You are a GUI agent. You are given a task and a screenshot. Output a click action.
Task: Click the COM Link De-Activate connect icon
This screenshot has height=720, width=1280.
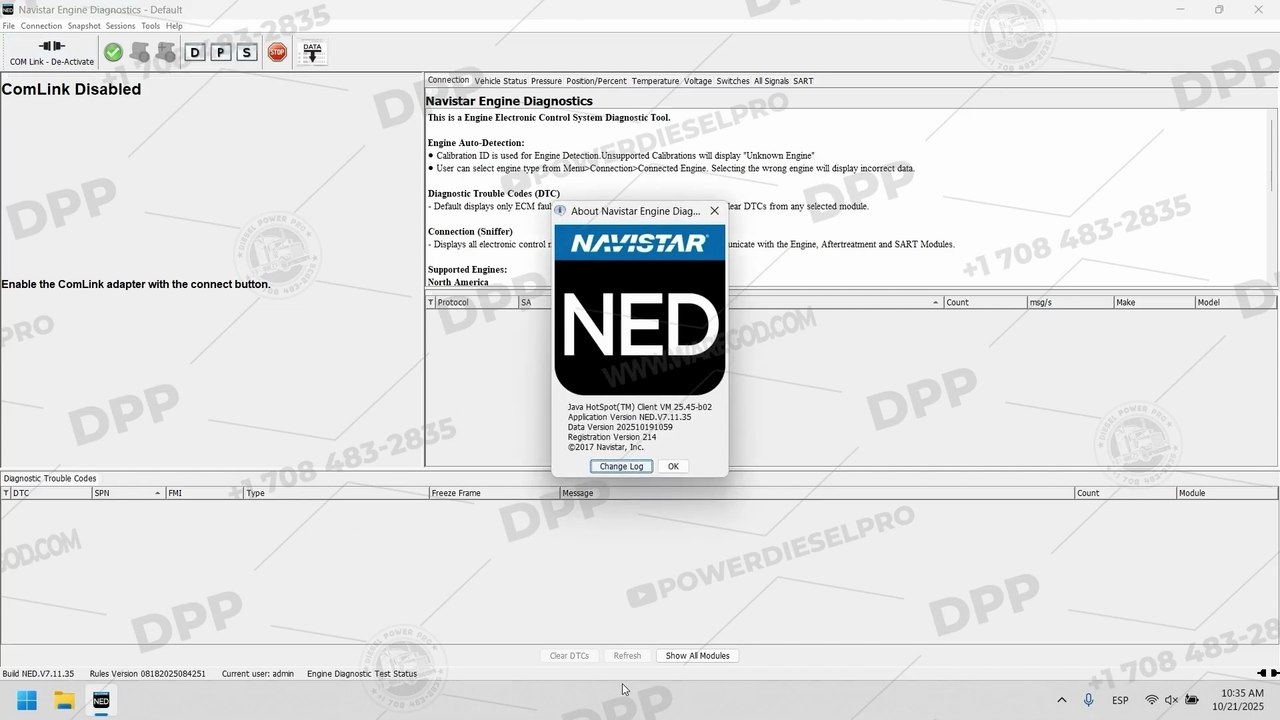coord(52,46)
